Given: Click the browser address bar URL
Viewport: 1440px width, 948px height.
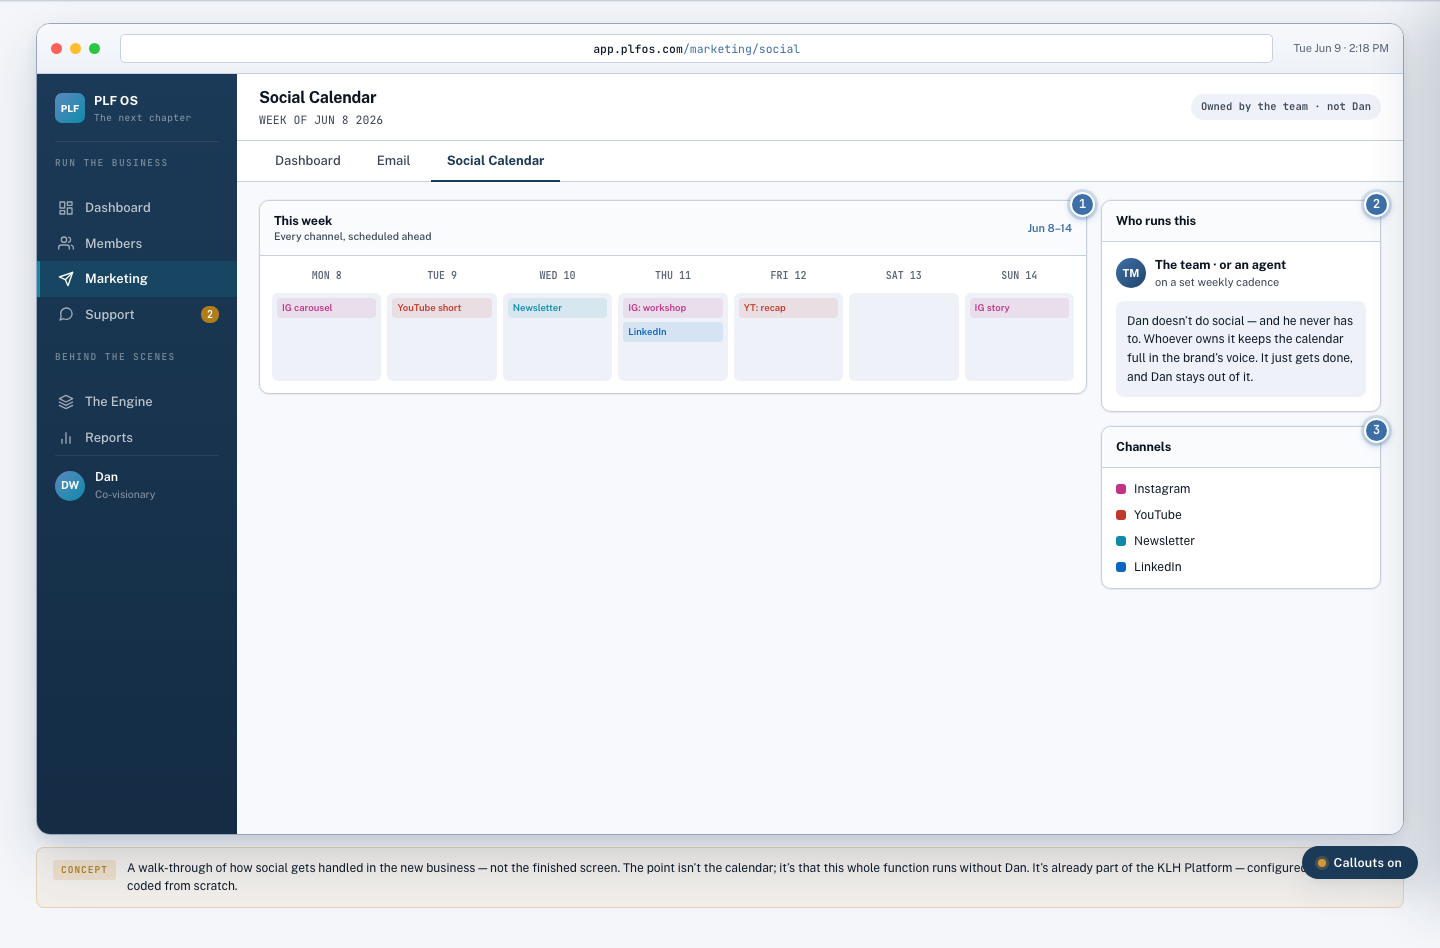Looking at the screenshot, I should click(696, 49).
